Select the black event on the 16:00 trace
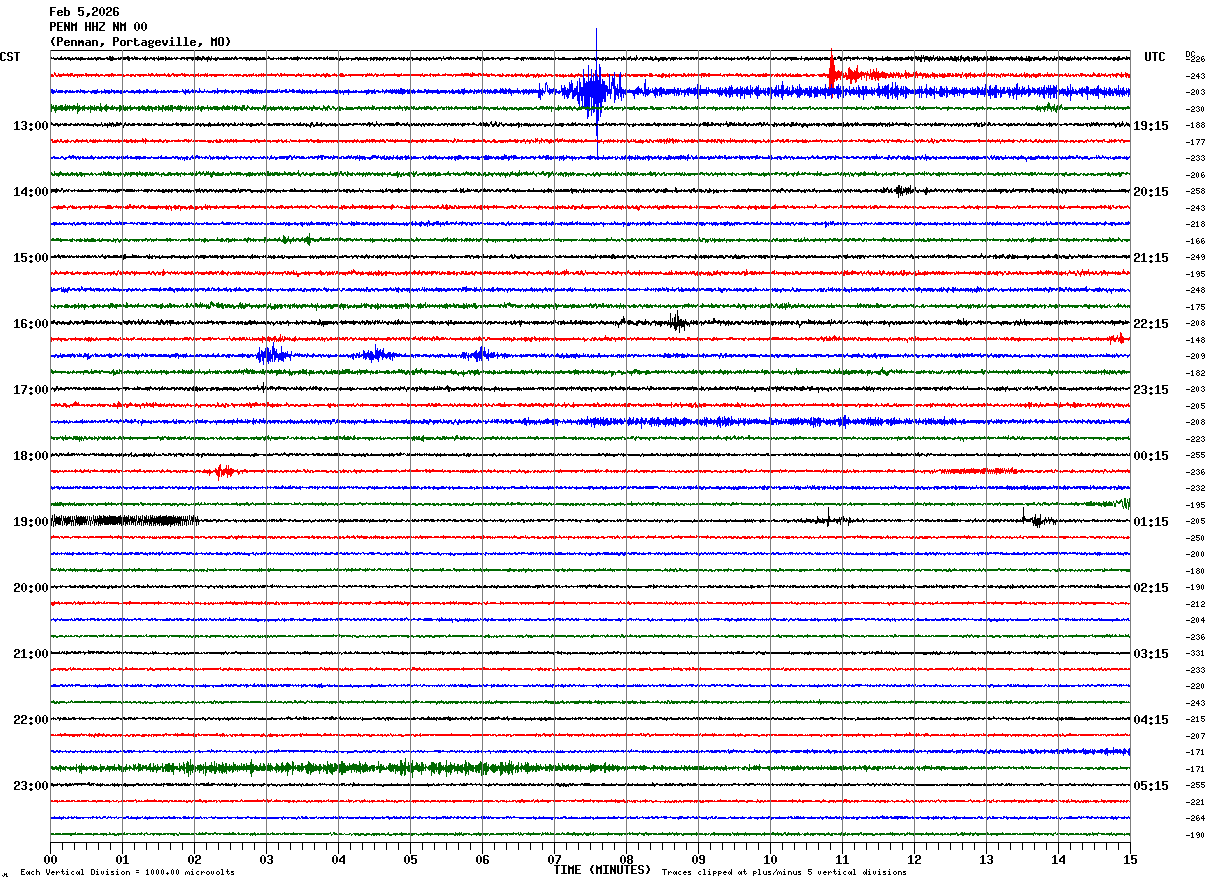The width and height of the screenshot is (1210, 886). [677, 322]
